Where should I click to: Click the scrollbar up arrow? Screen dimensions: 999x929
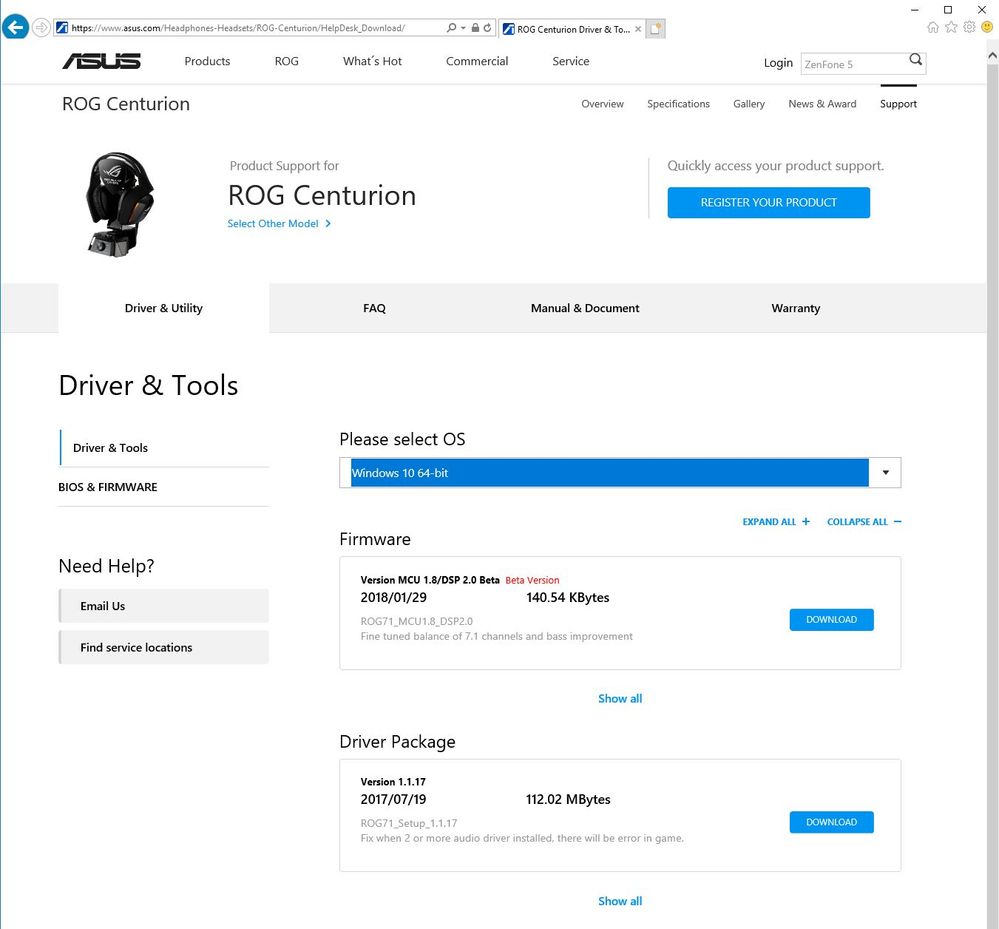point(992,55)
